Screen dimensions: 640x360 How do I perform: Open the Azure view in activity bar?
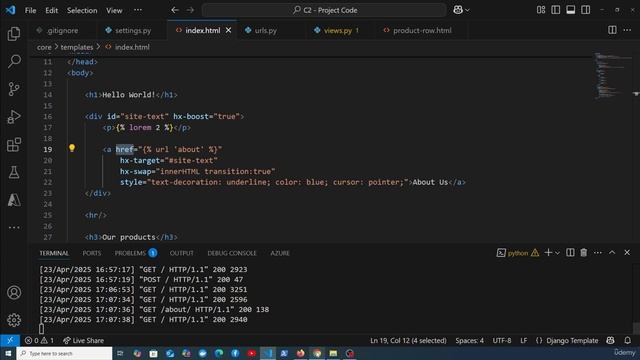(14, 200)
